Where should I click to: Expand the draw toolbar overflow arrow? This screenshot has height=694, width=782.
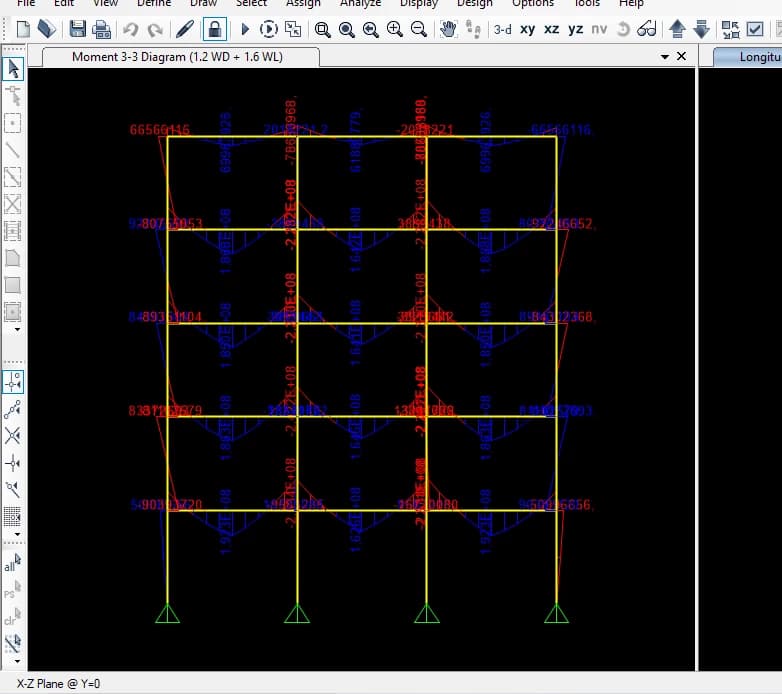point(17,330)
